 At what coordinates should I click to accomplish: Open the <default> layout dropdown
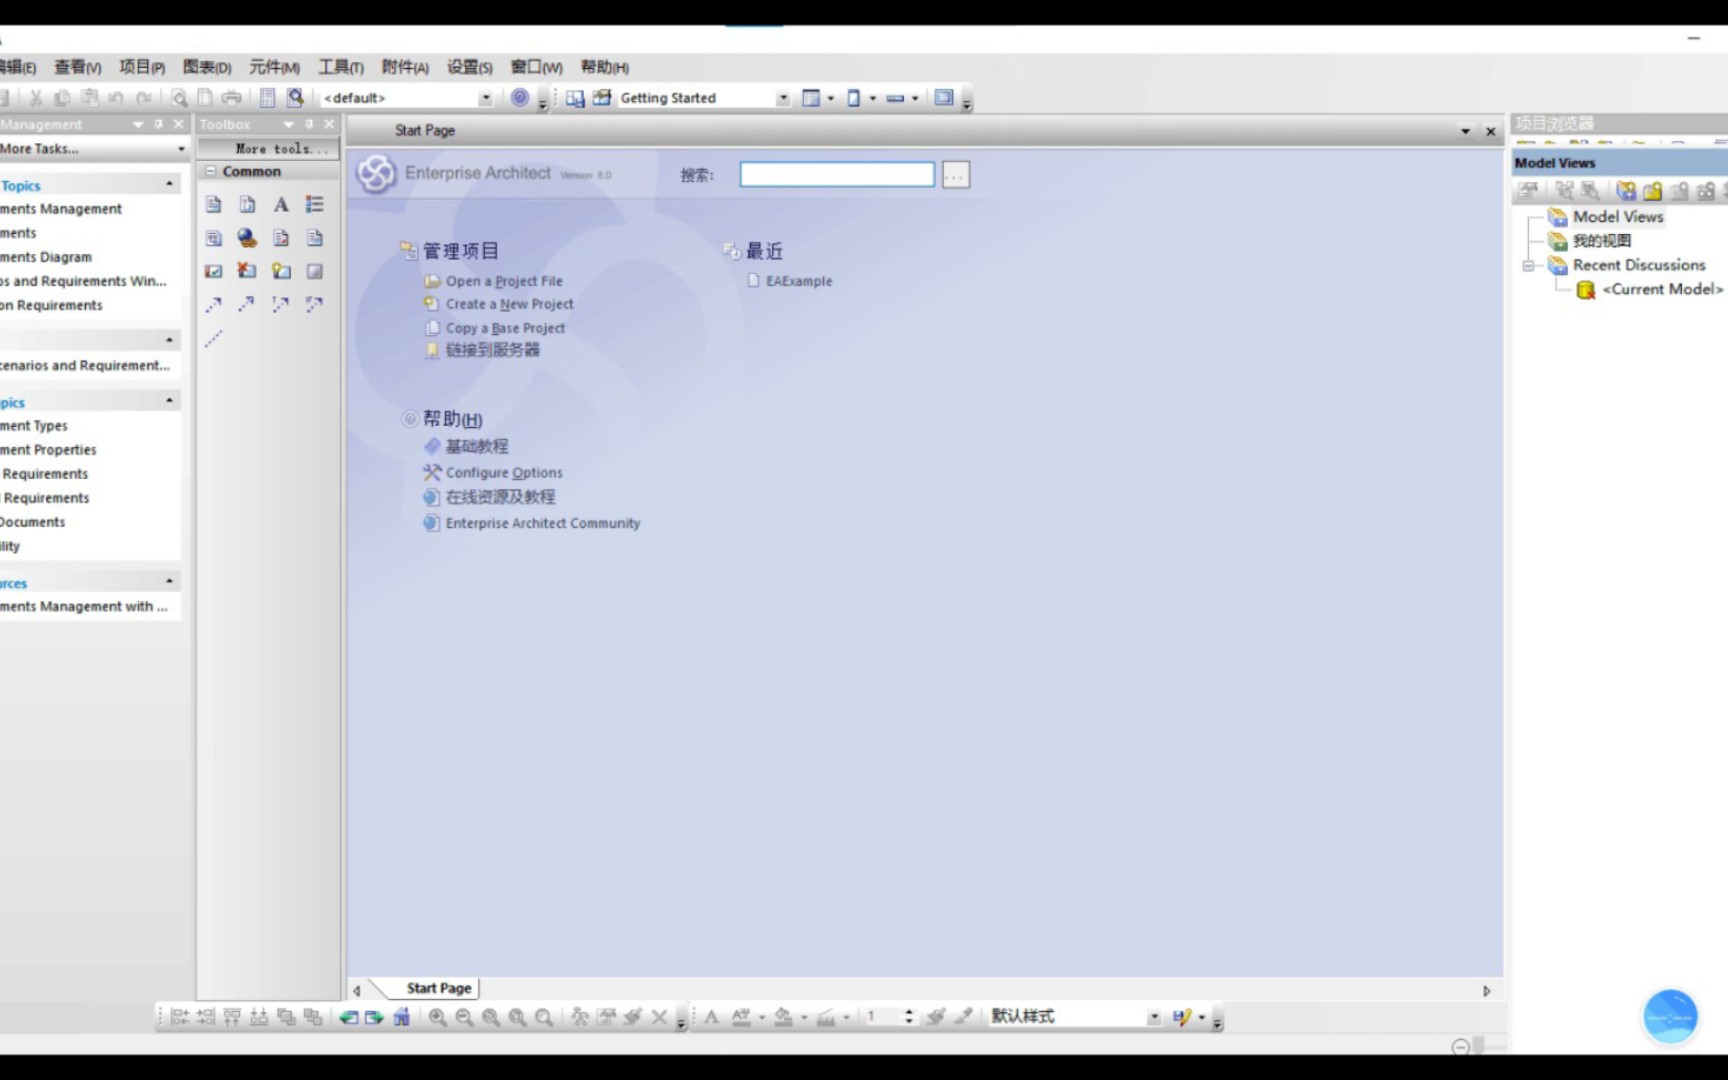click(485, 98)
